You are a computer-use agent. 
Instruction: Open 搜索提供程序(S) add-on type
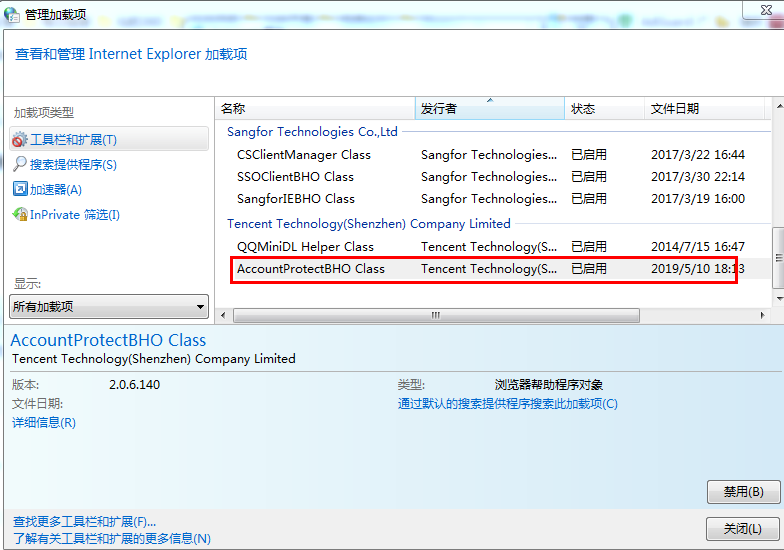coord(73,164)
